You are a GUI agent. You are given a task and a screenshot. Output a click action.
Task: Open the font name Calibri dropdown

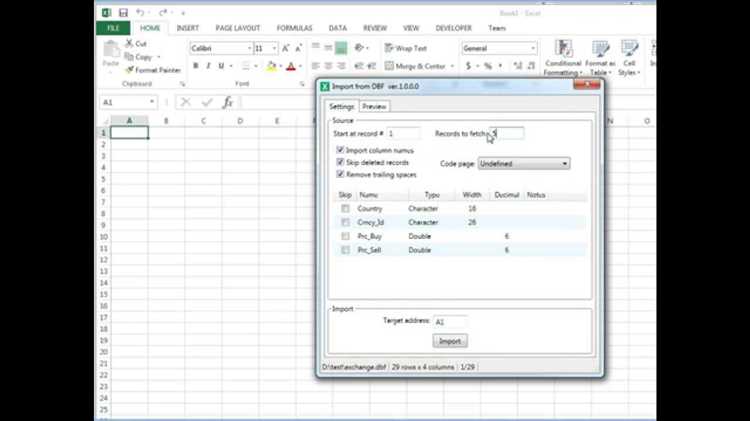[x=249, y=48]
